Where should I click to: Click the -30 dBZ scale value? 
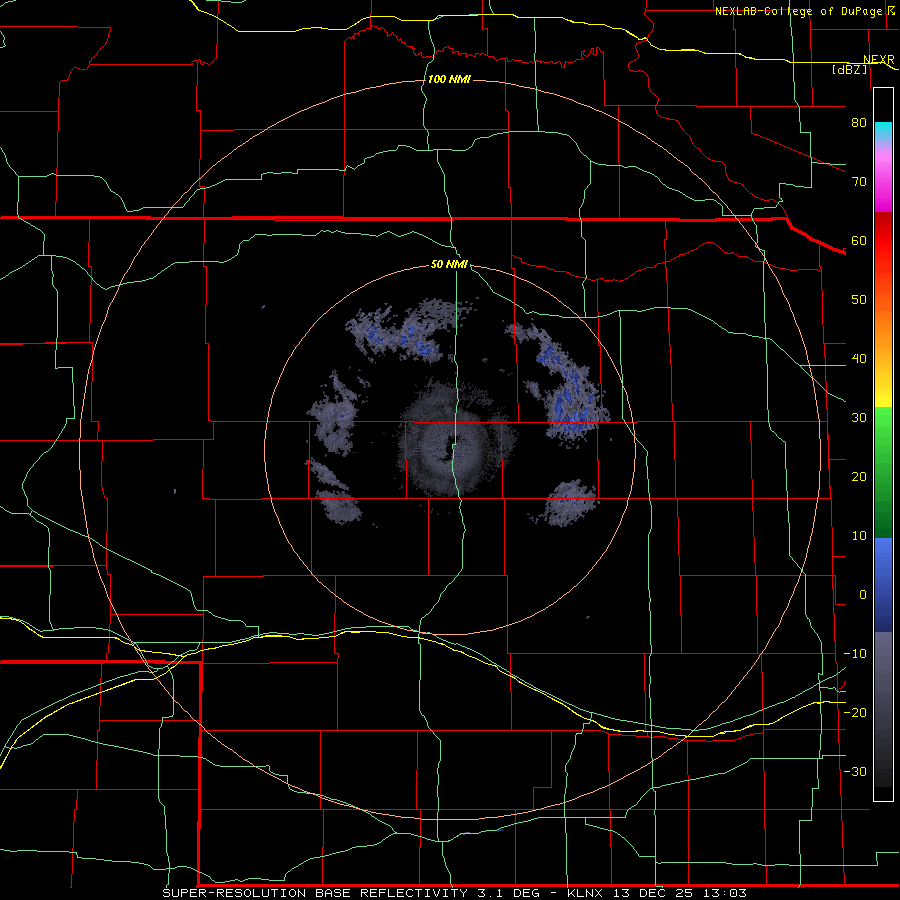[855, 771]
